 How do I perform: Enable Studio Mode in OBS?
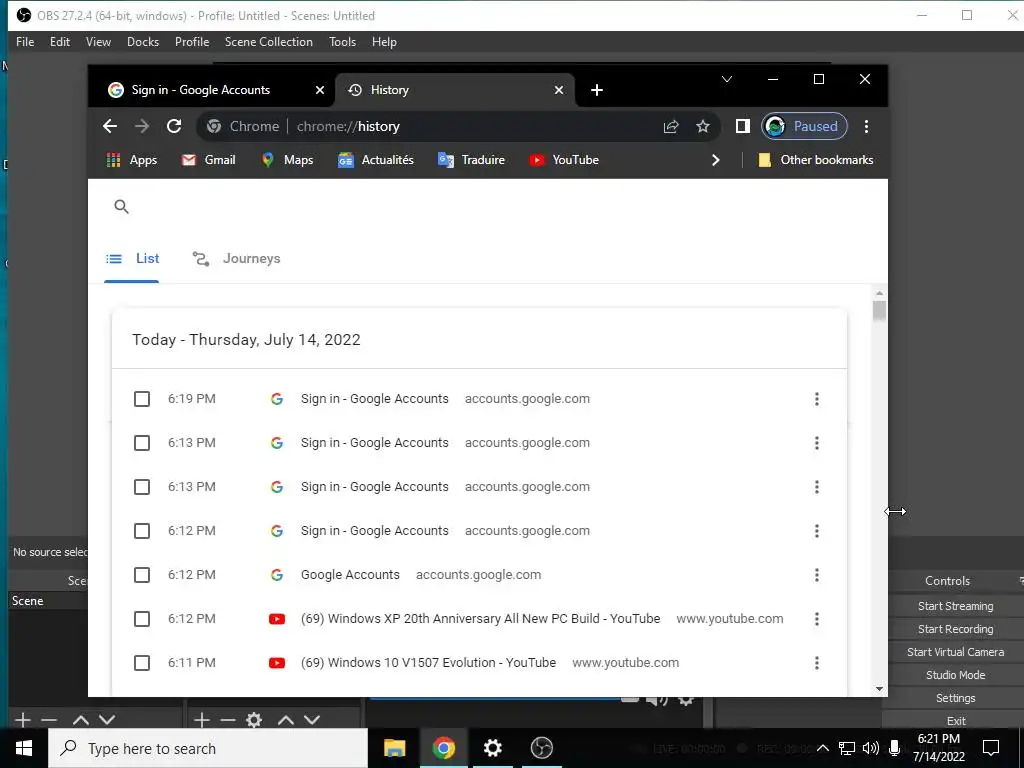[x=955, y=675]
